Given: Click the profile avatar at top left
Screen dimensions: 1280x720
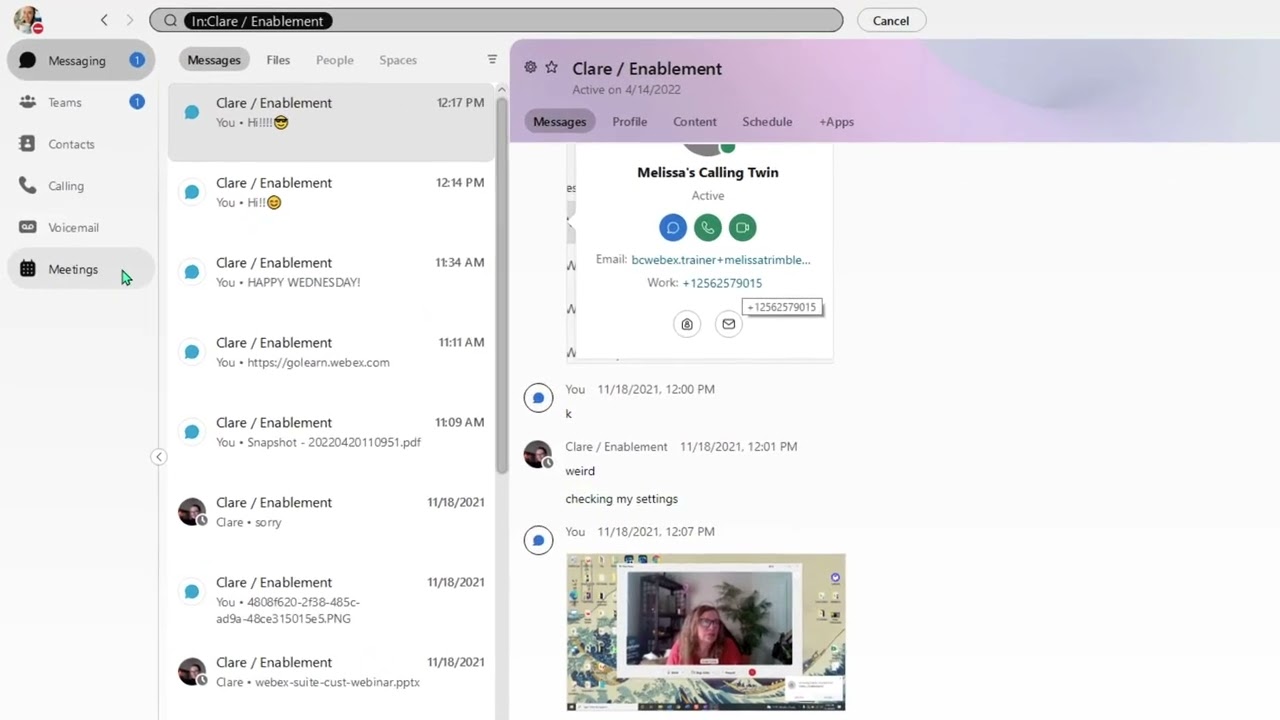Looking at the screenshot, I should pos(28,20).
